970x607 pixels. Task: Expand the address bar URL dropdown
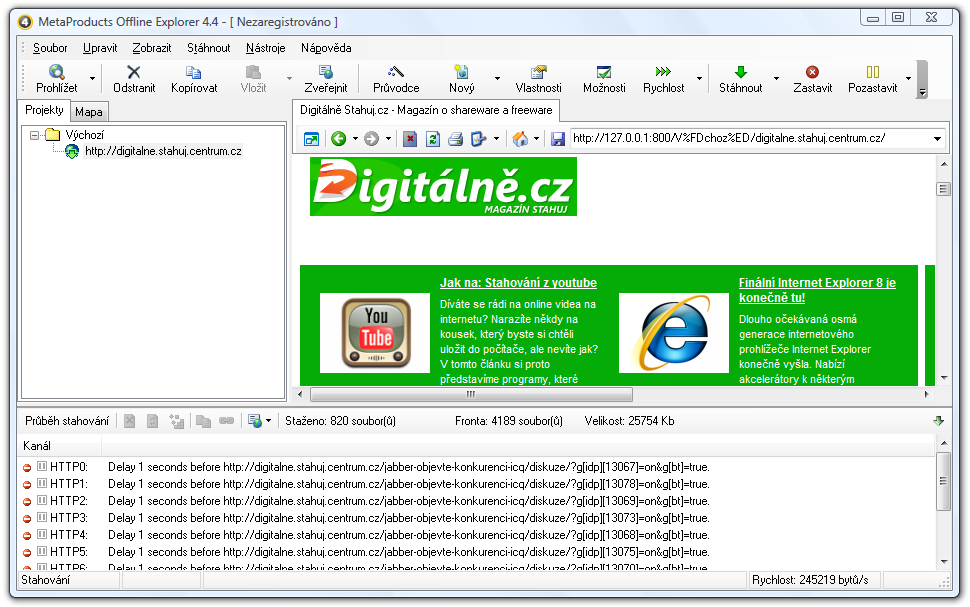coord(937,139)
